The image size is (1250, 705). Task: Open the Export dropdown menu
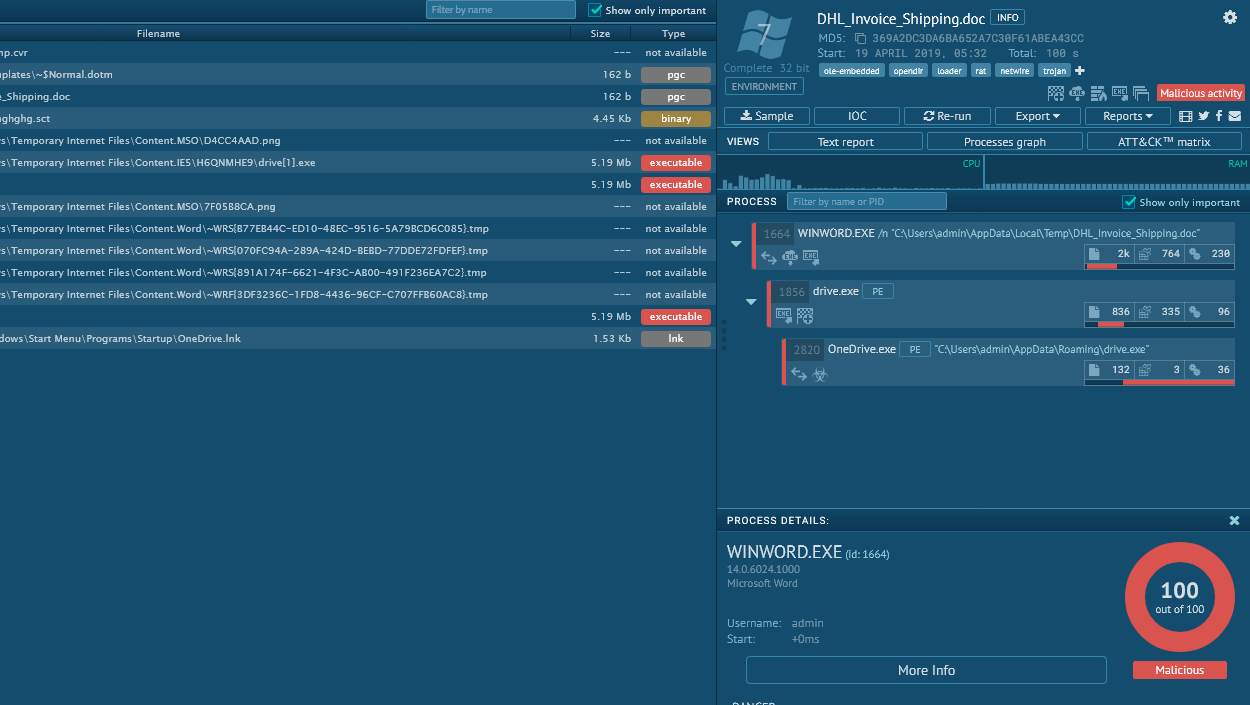1037,116
